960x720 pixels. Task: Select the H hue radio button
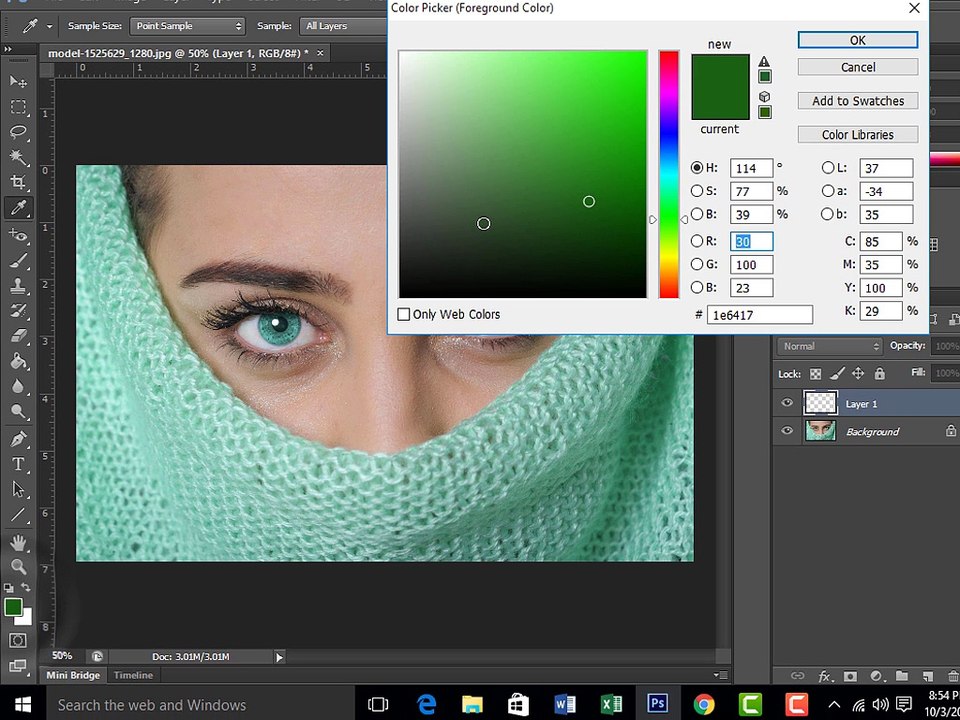[697, 168]
